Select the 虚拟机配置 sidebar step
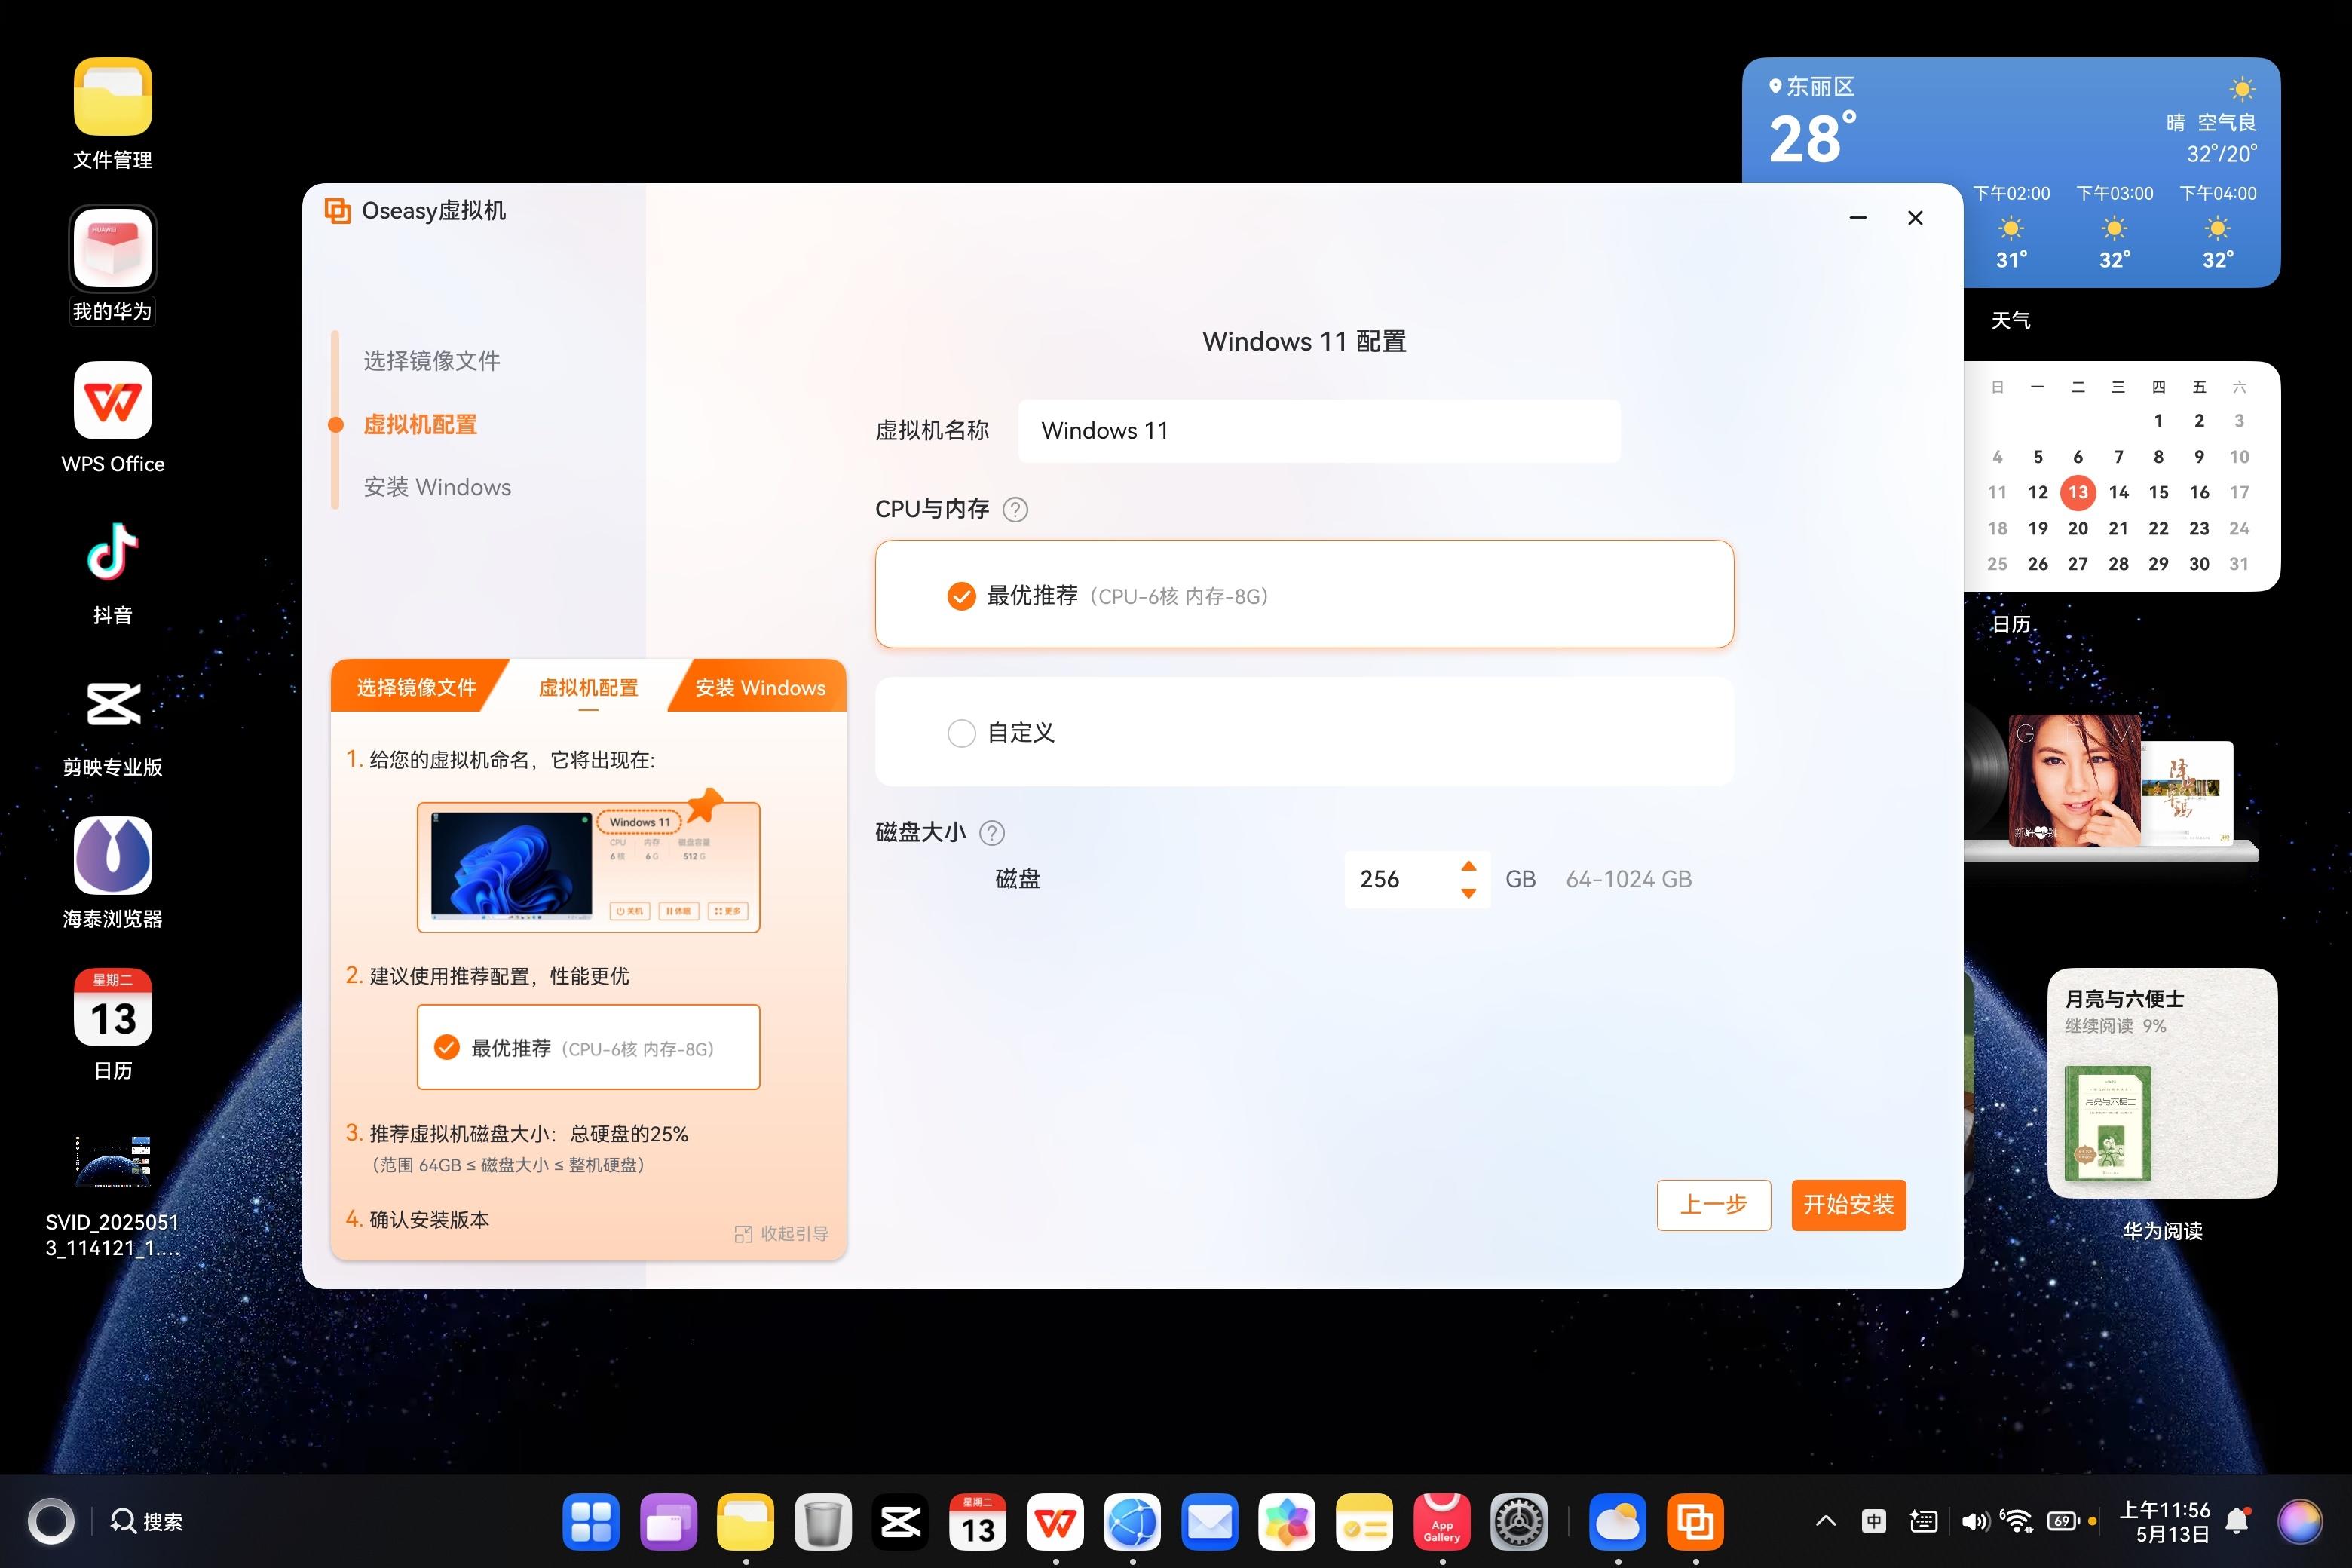The width and height of the screenshot is (2352, 1568). coord(420,424)
